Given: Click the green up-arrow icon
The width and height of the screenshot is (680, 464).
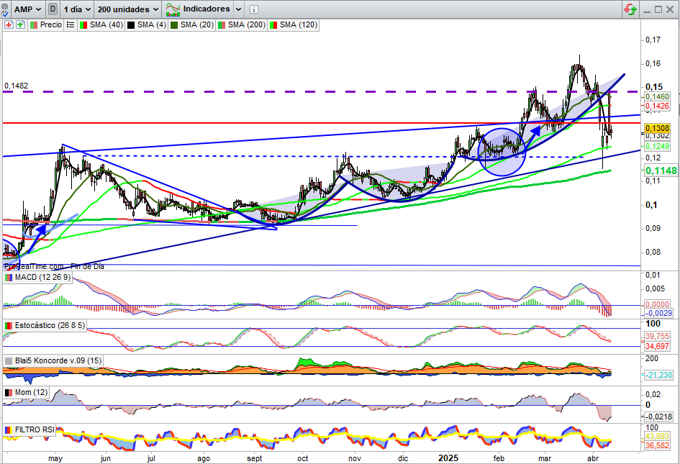Looking at the screenshot, I should (20, 25).
